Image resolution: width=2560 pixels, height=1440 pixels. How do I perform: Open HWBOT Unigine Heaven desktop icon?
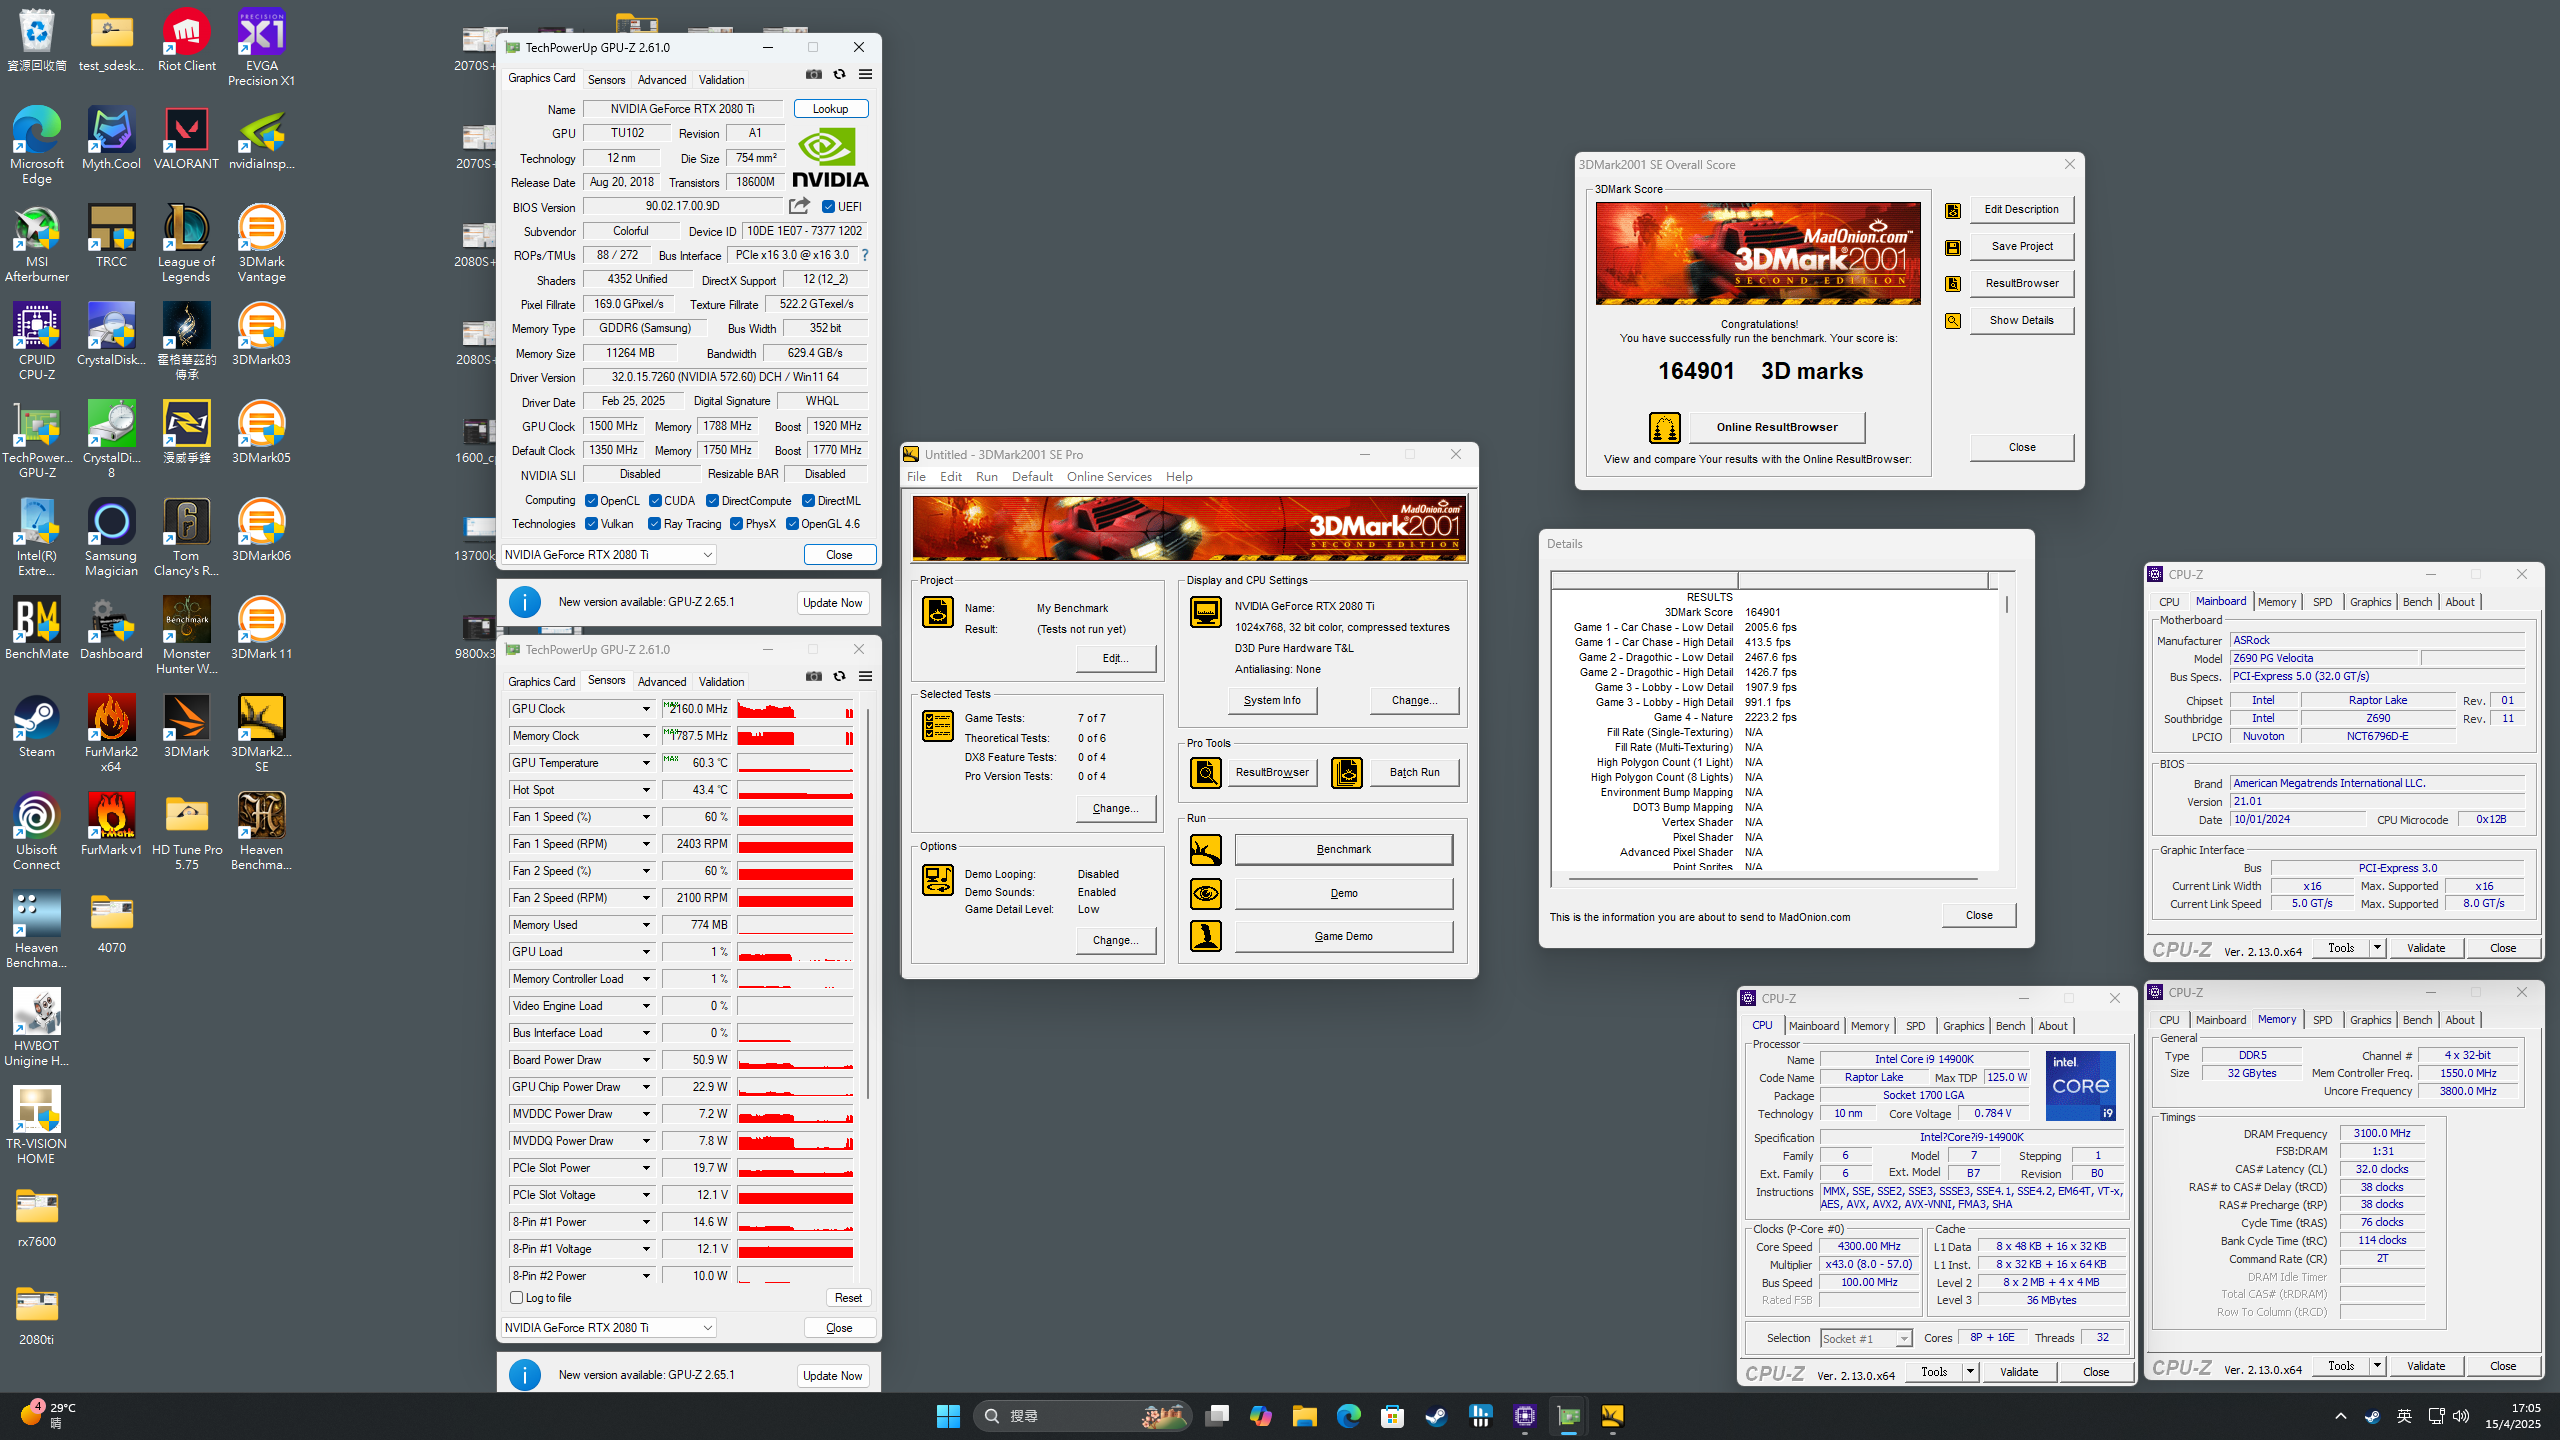click(37, 1028)
